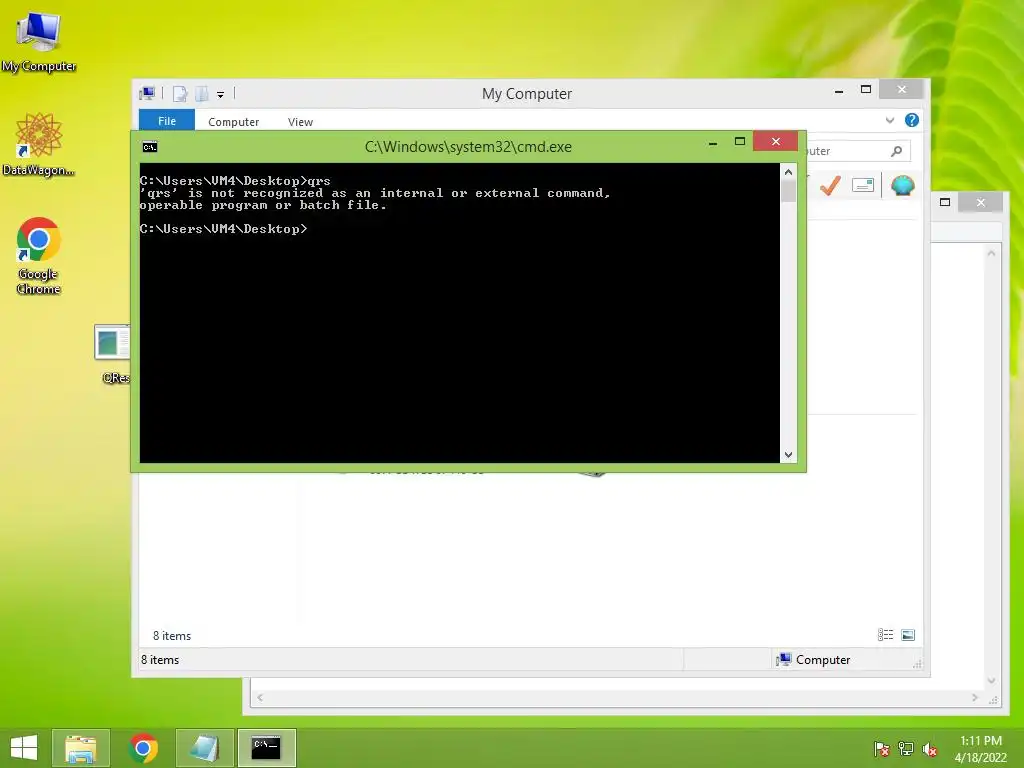Click back window scroll-down arrow

tap(991, 680)
